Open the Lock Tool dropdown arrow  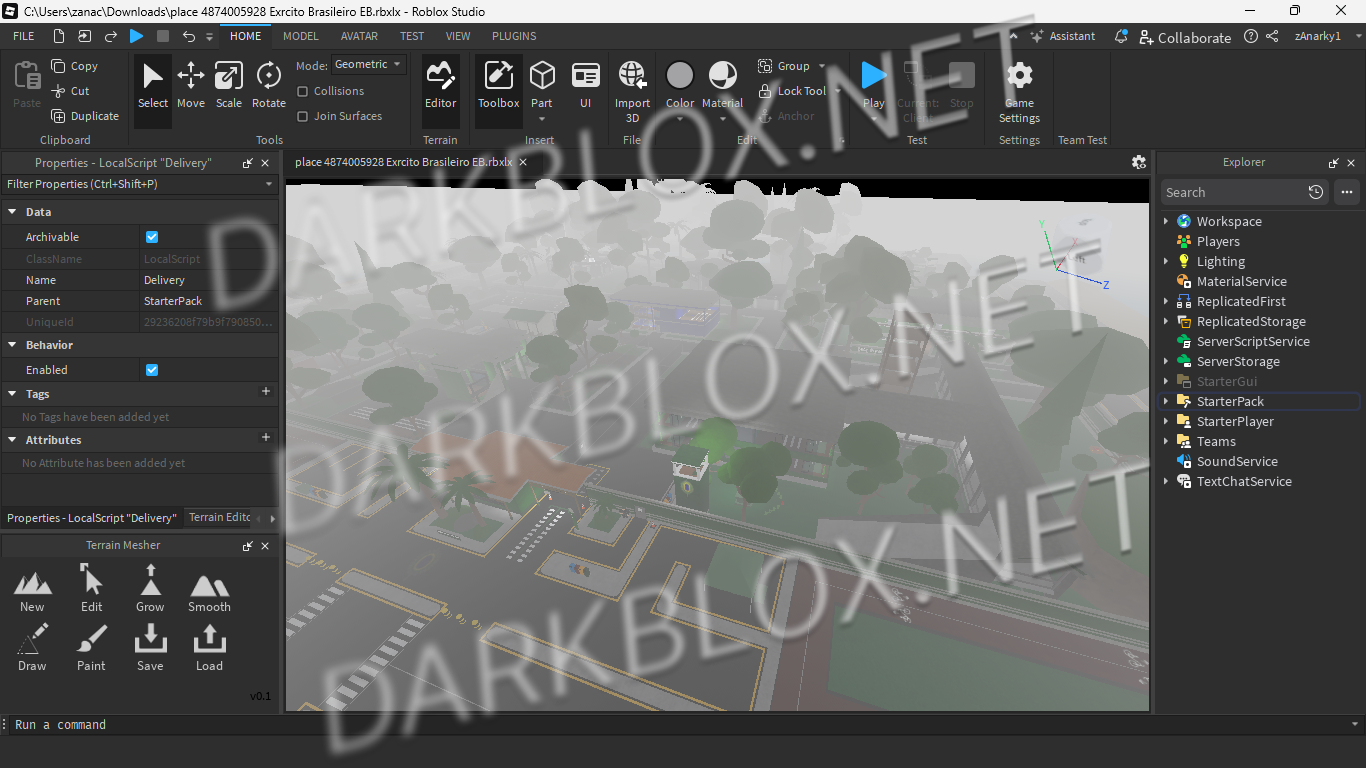[x=837, y=91]
